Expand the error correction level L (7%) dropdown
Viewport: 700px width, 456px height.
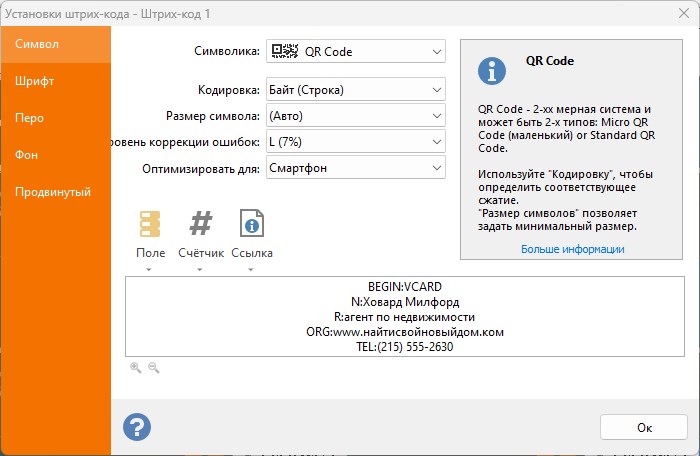355,142
